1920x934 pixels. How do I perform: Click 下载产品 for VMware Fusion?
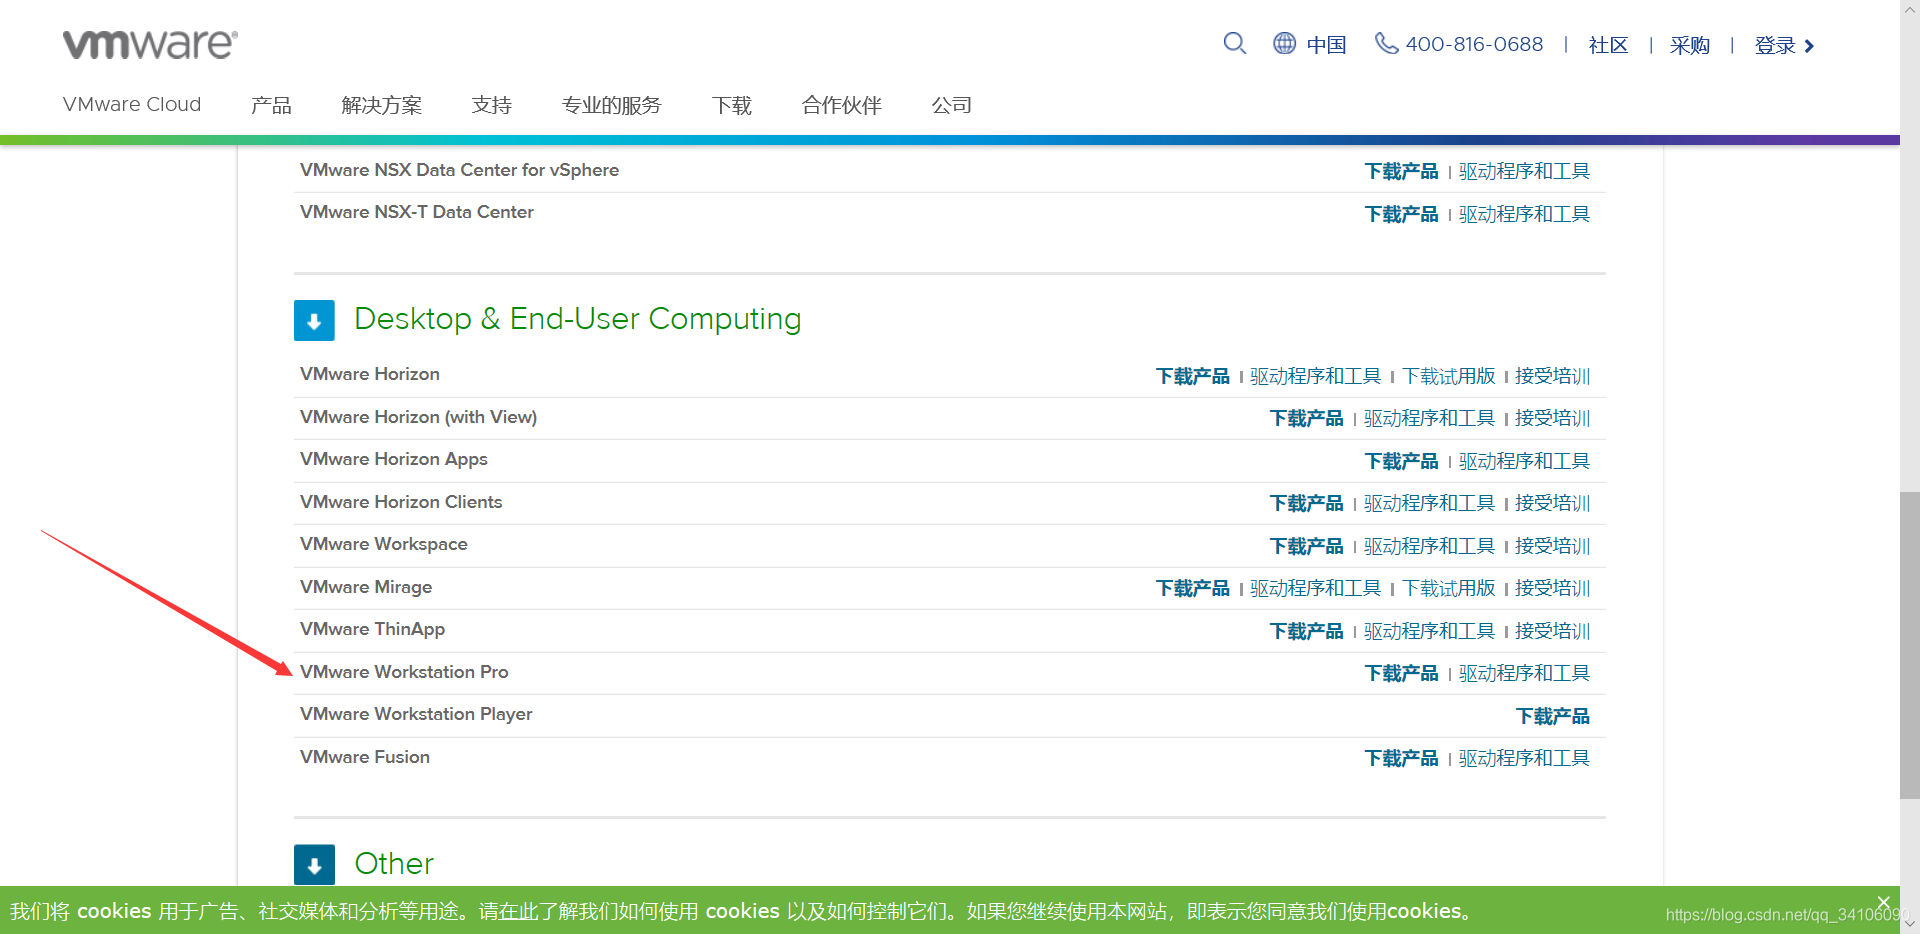click(1401, 758)
